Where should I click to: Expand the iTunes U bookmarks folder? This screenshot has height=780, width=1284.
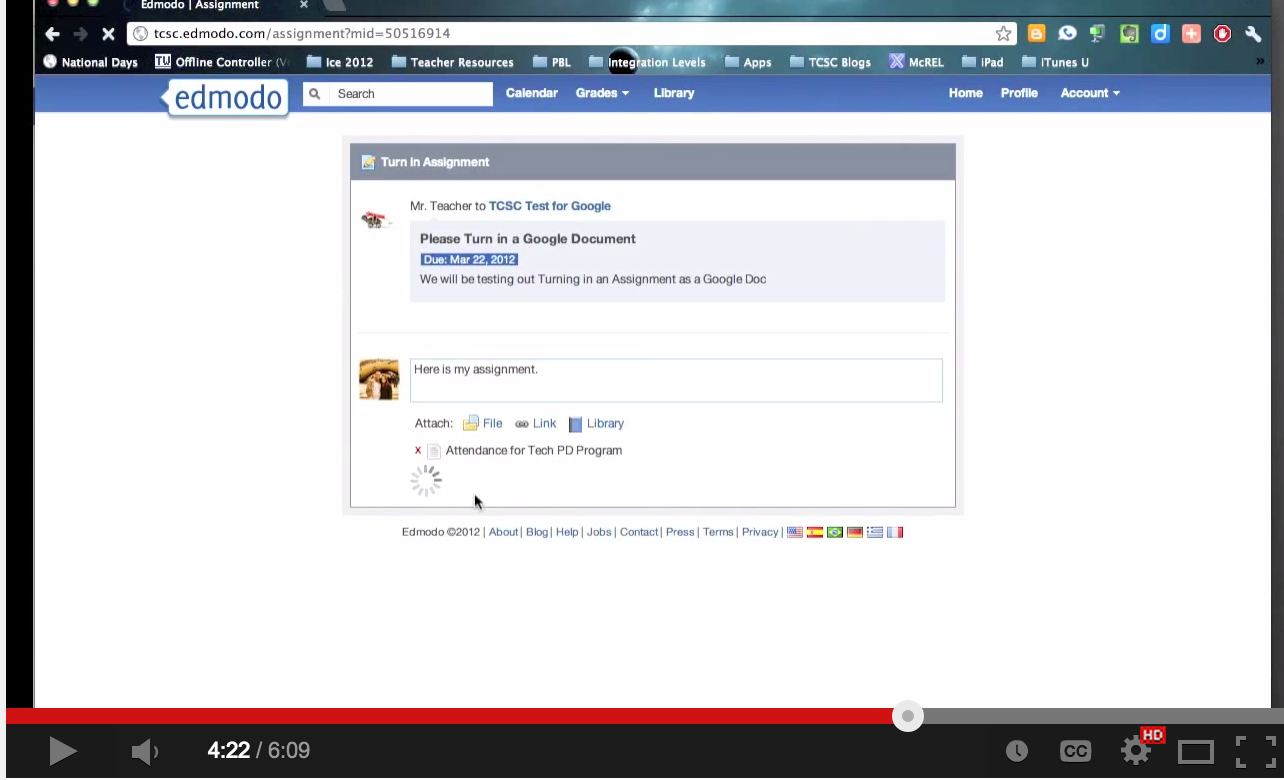[1055, 62]
